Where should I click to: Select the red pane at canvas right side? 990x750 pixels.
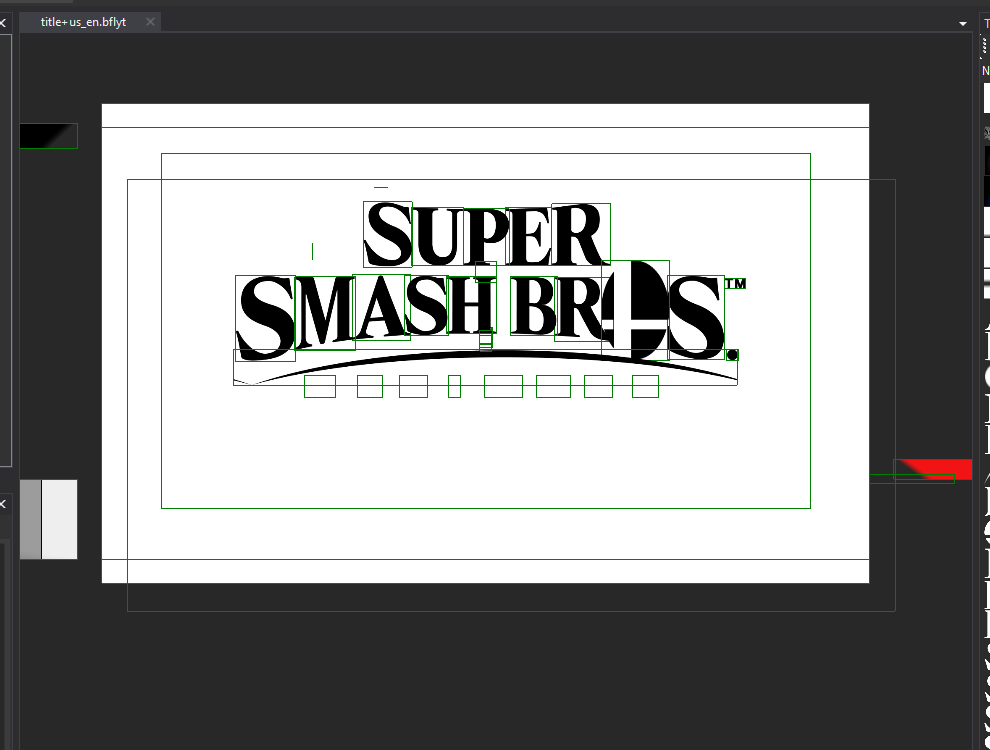[x=933, y=469]
